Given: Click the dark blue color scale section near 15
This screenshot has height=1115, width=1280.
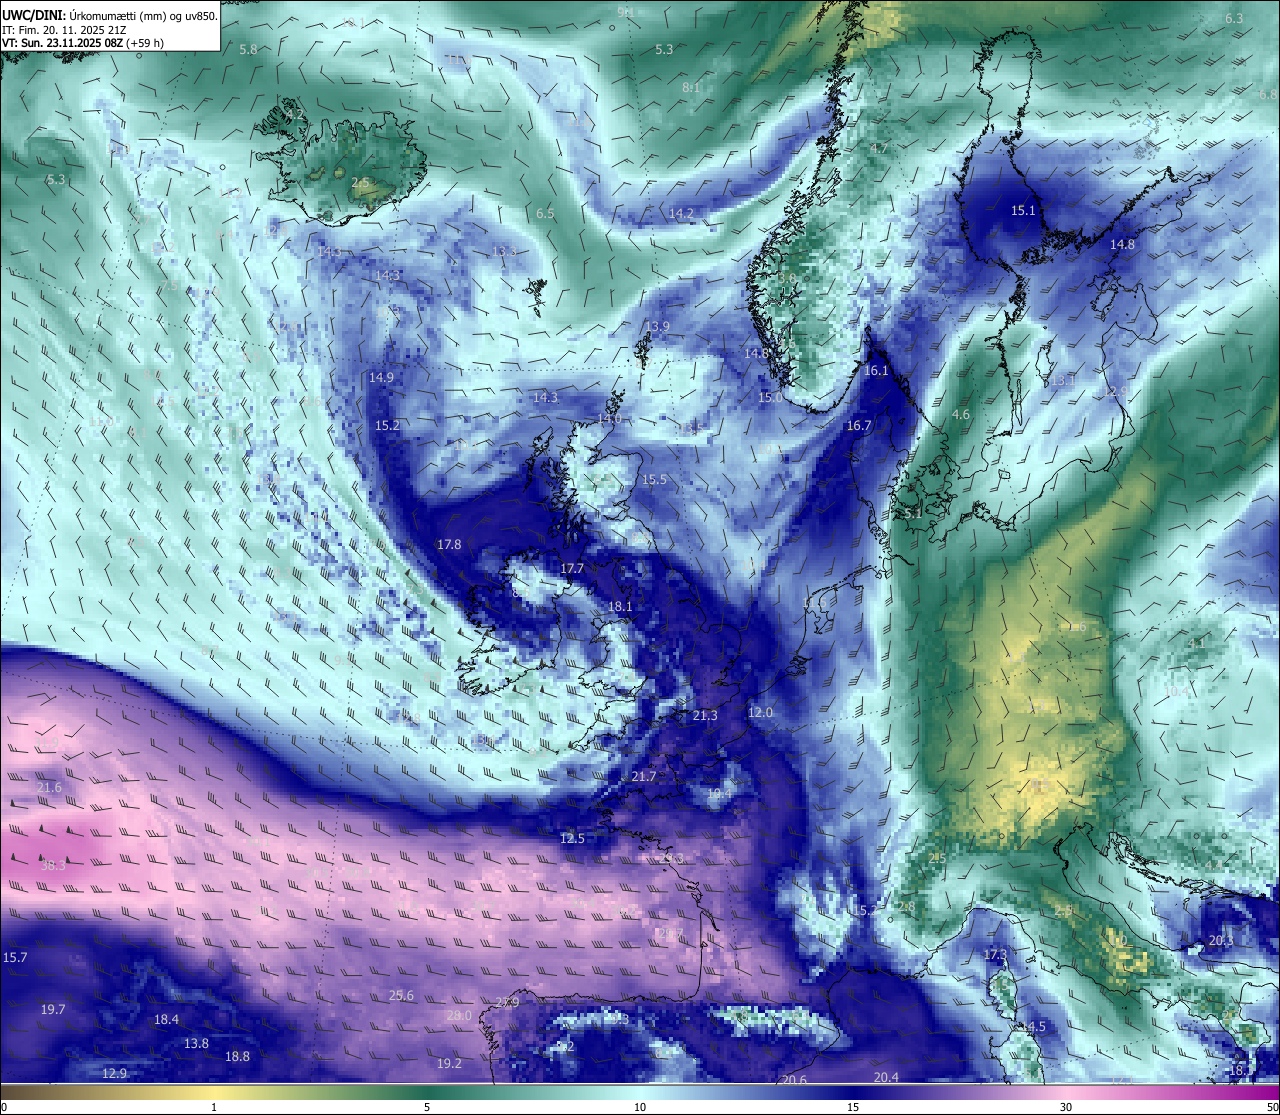Looking at the screenshot, I should [x=853, y=1091].
